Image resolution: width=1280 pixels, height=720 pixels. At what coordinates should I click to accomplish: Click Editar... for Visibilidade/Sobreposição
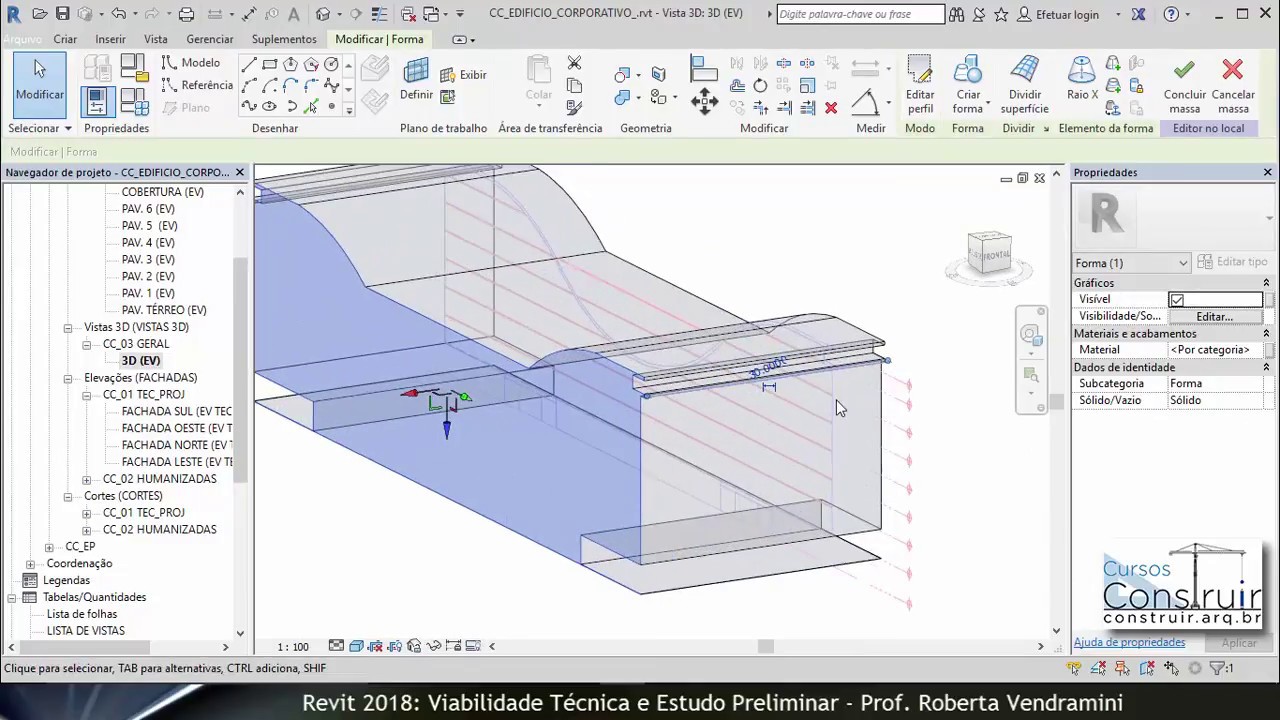1215,316
